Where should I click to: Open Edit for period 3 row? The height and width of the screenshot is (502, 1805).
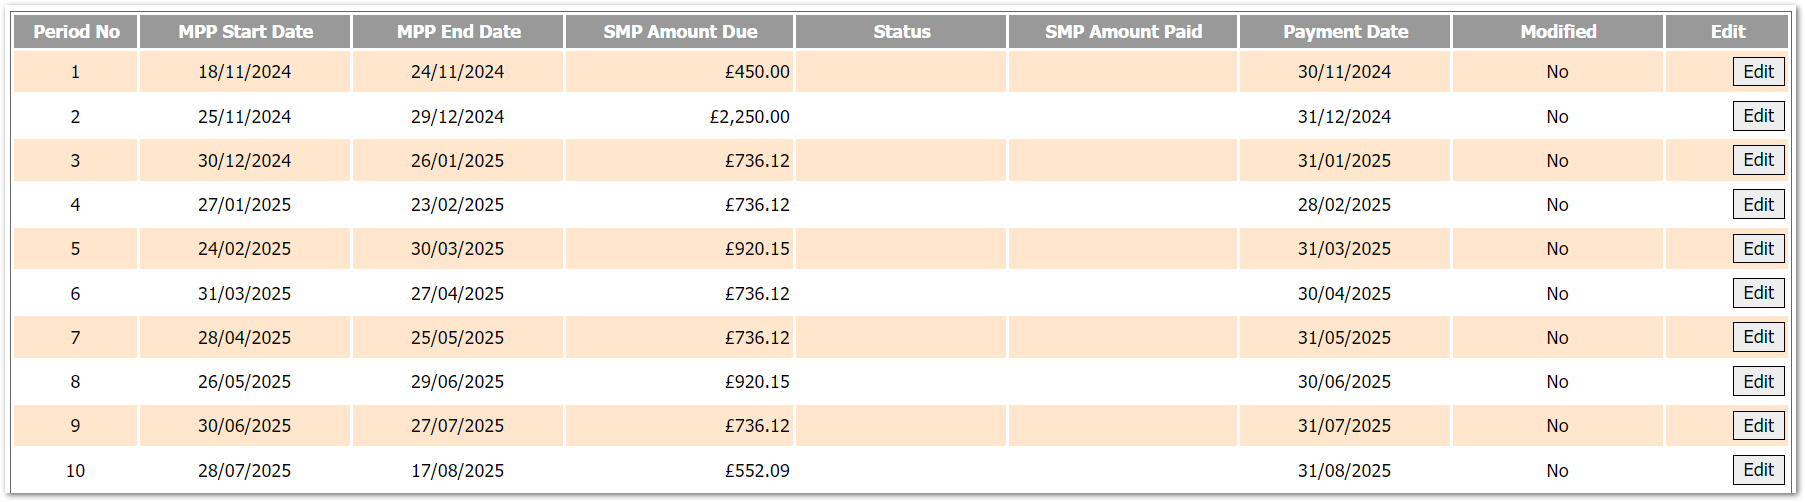point(1758,160)
